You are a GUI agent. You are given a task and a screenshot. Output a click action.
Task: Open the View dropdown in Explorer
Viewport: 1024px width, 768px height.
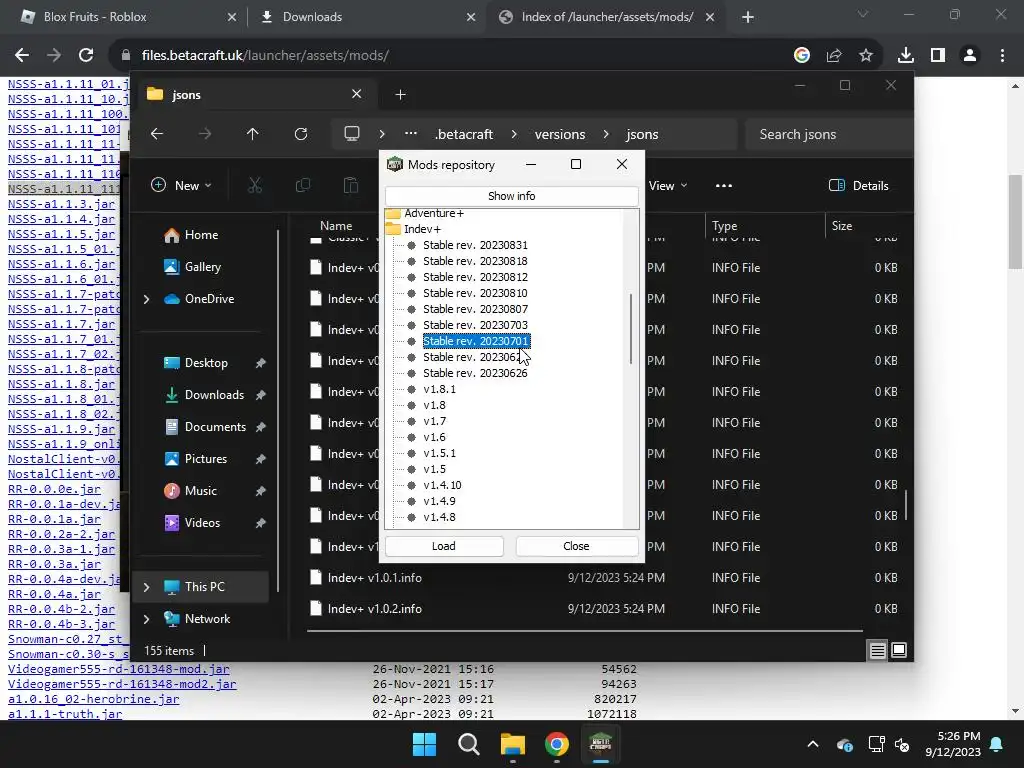(667, 185)
